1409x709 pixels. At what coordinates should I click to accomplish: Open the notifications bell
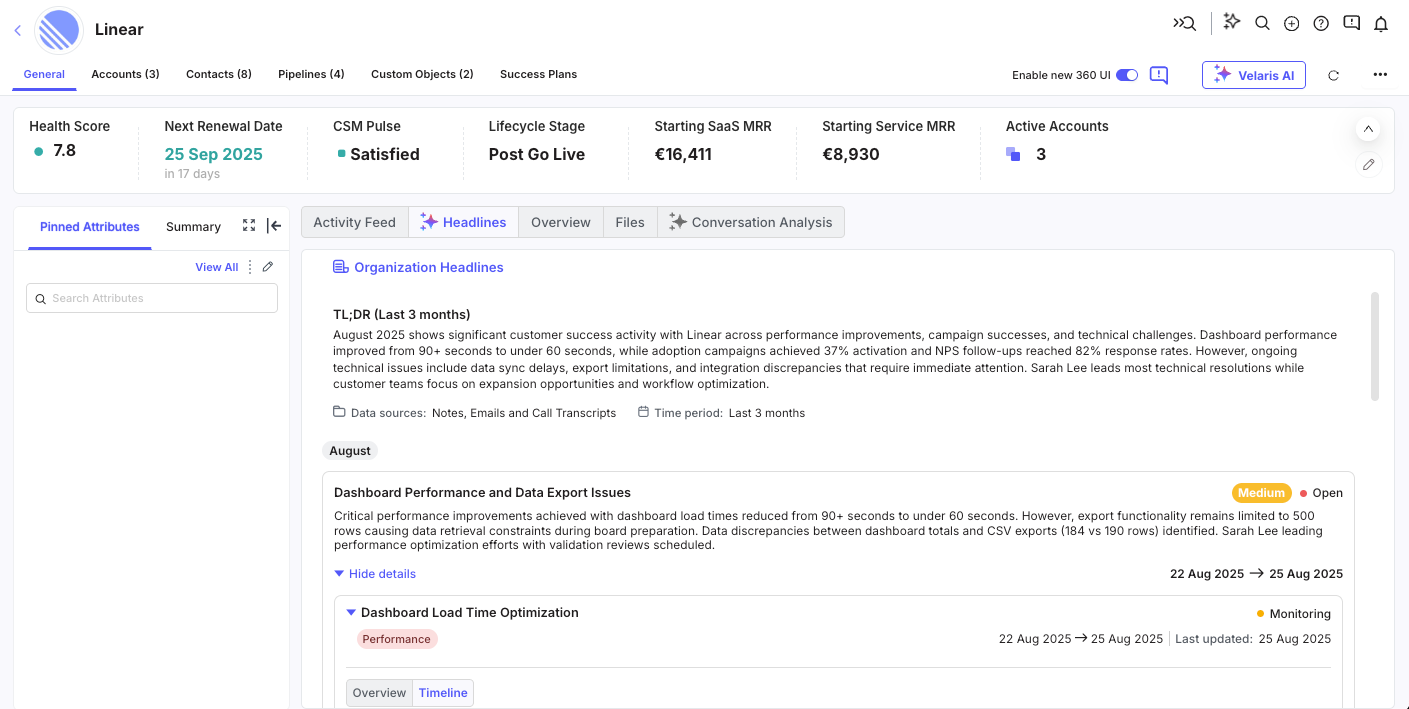[x=1381, y=23]
